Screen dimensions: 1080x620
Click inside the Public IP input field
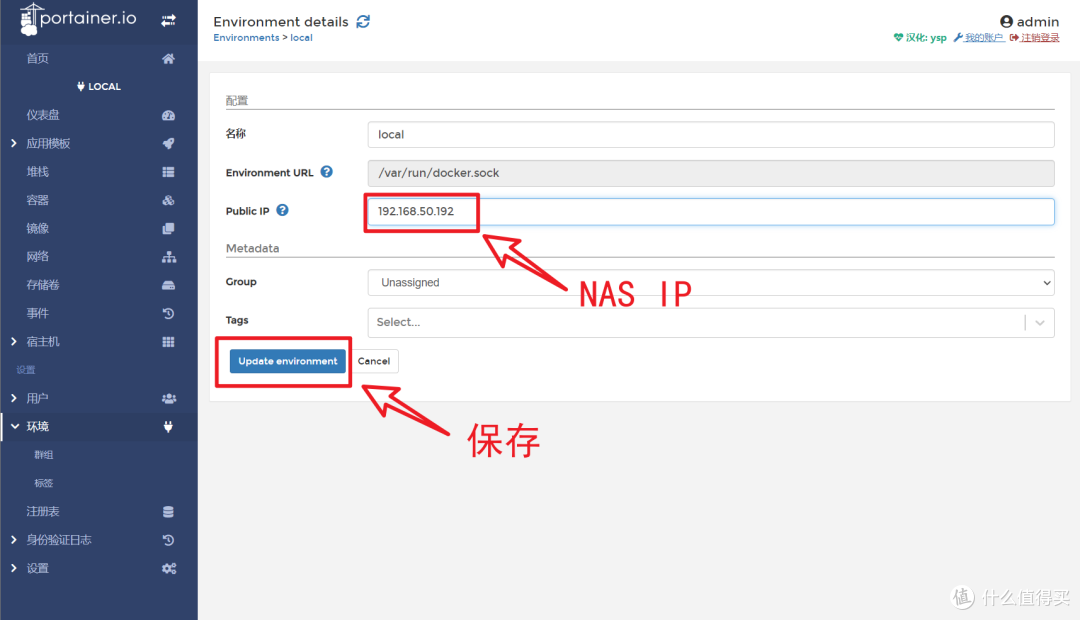[600, 211]
